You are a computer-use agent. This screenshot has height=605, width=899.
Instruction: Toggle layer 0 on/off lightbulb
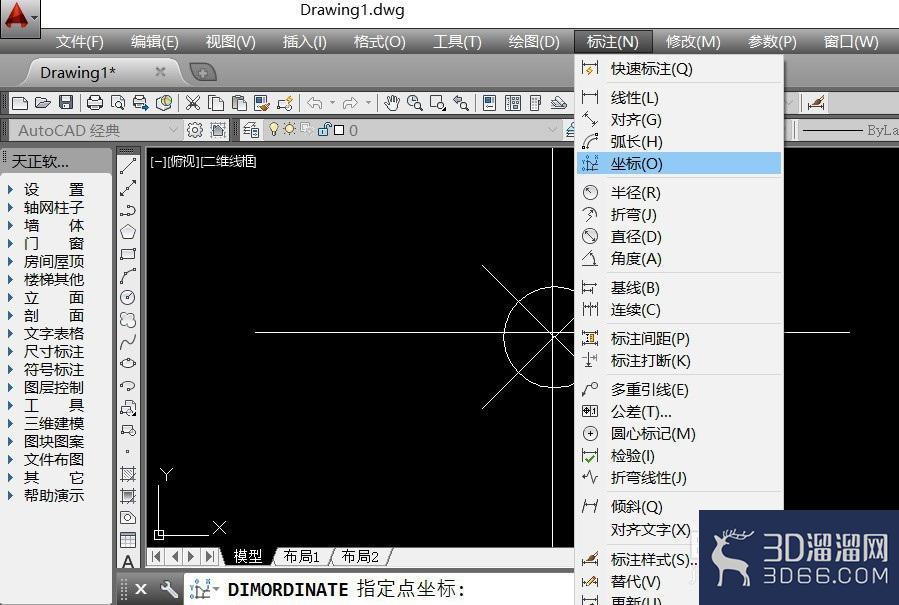click(274, 130)
